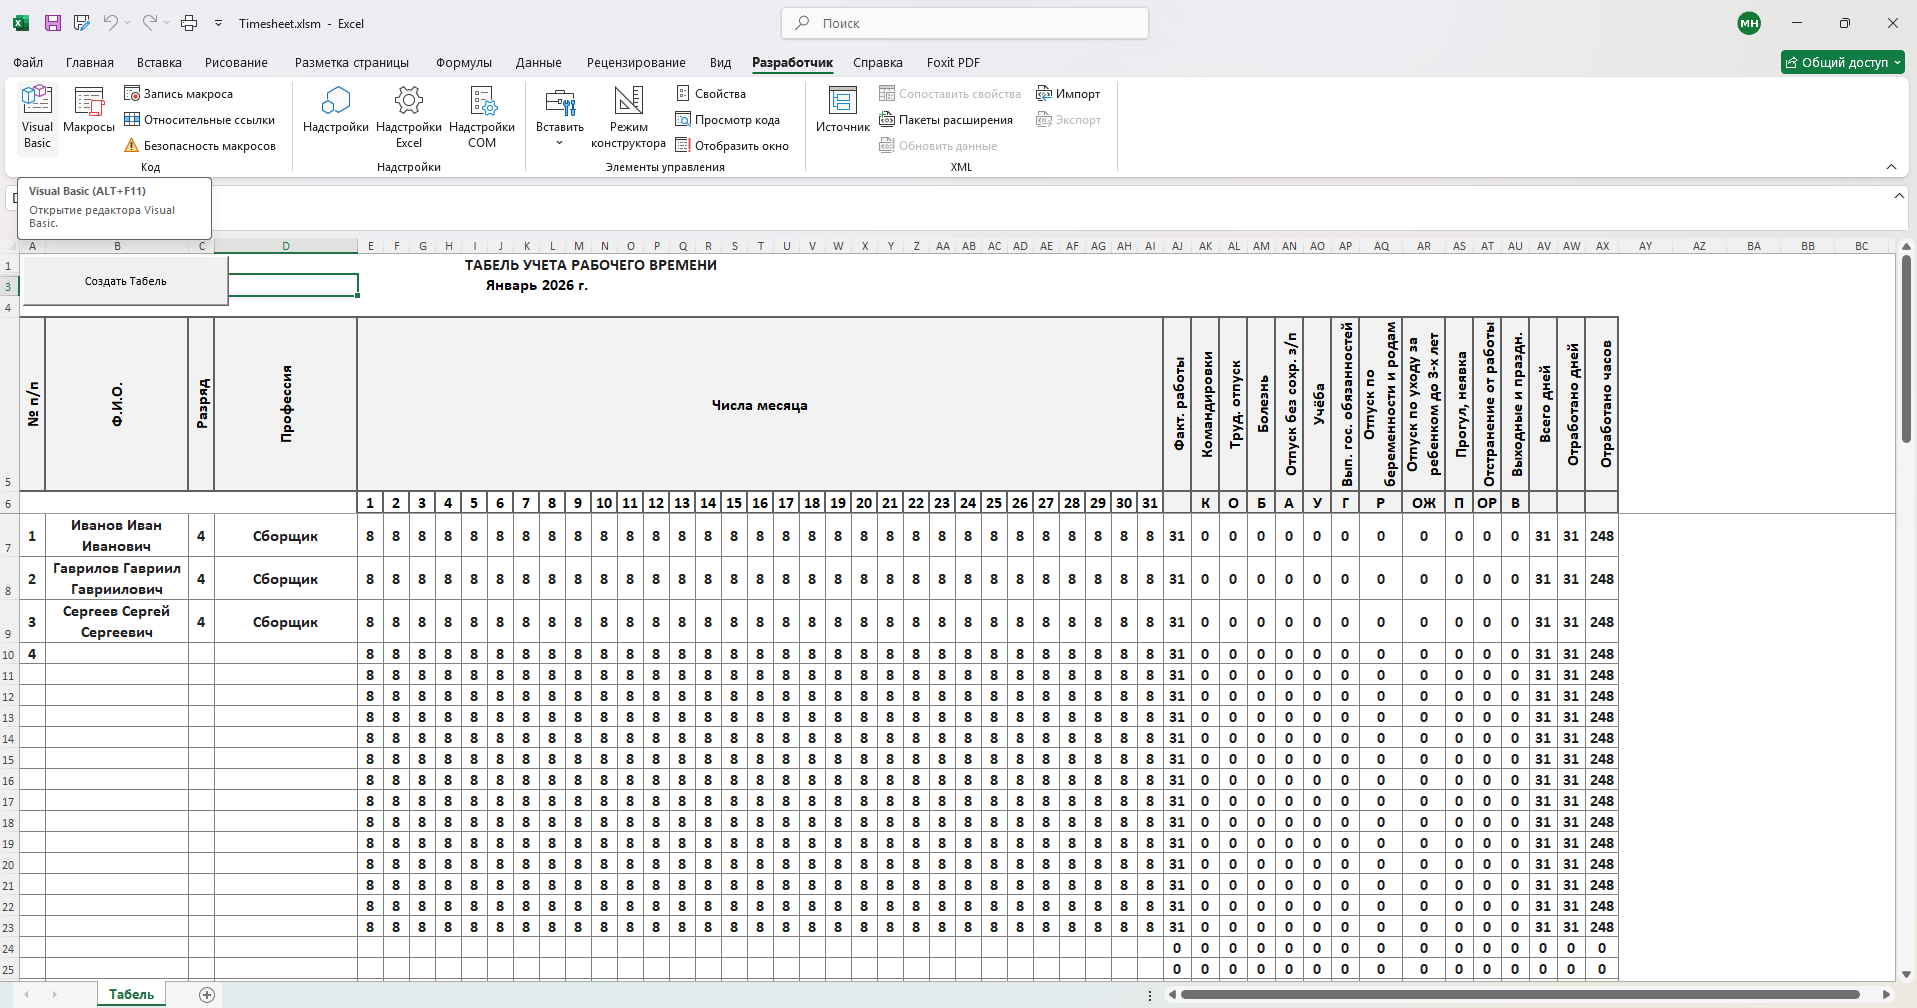
Task: Switch to the Insert (Вставка) tab
Action: point(160,62)
